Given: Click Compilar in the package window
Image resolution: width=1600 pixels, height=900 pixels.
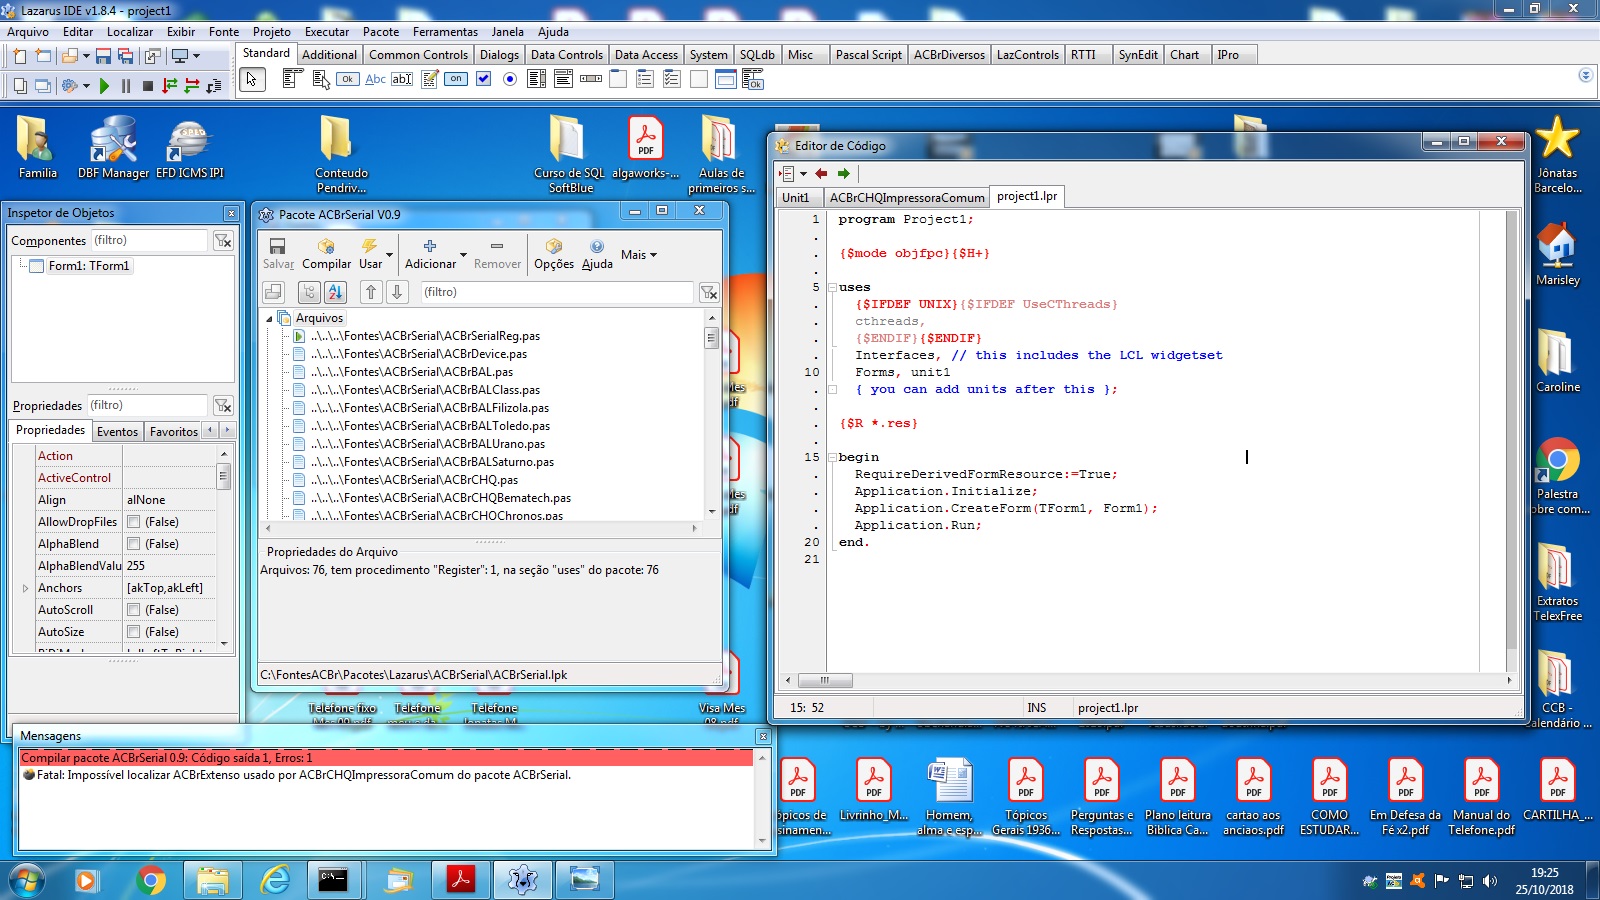Looking at the screenshot, I should point(326,254).
